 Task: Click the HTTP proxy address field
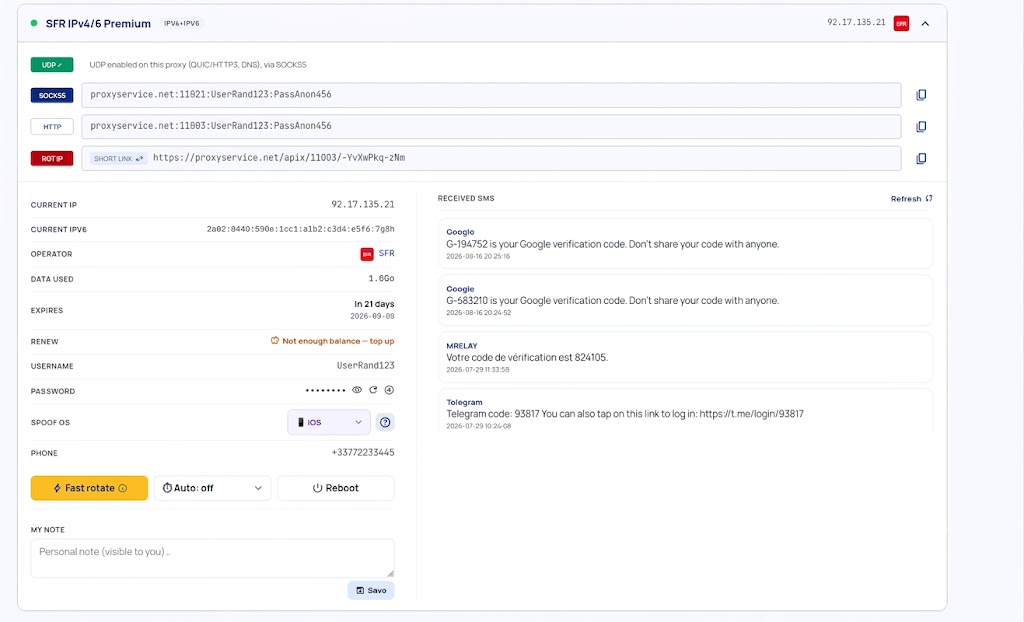(x=491, y=126)
